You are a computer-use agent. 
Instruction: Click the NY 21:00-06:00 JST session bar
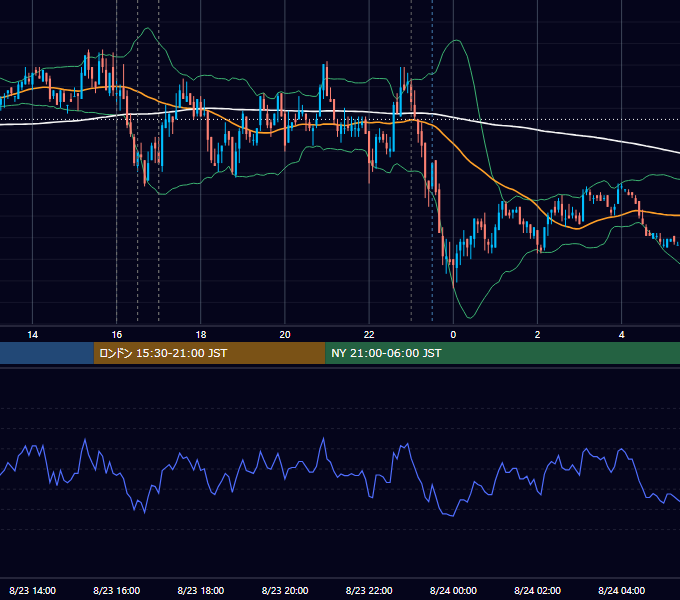[x=503, y=353]
